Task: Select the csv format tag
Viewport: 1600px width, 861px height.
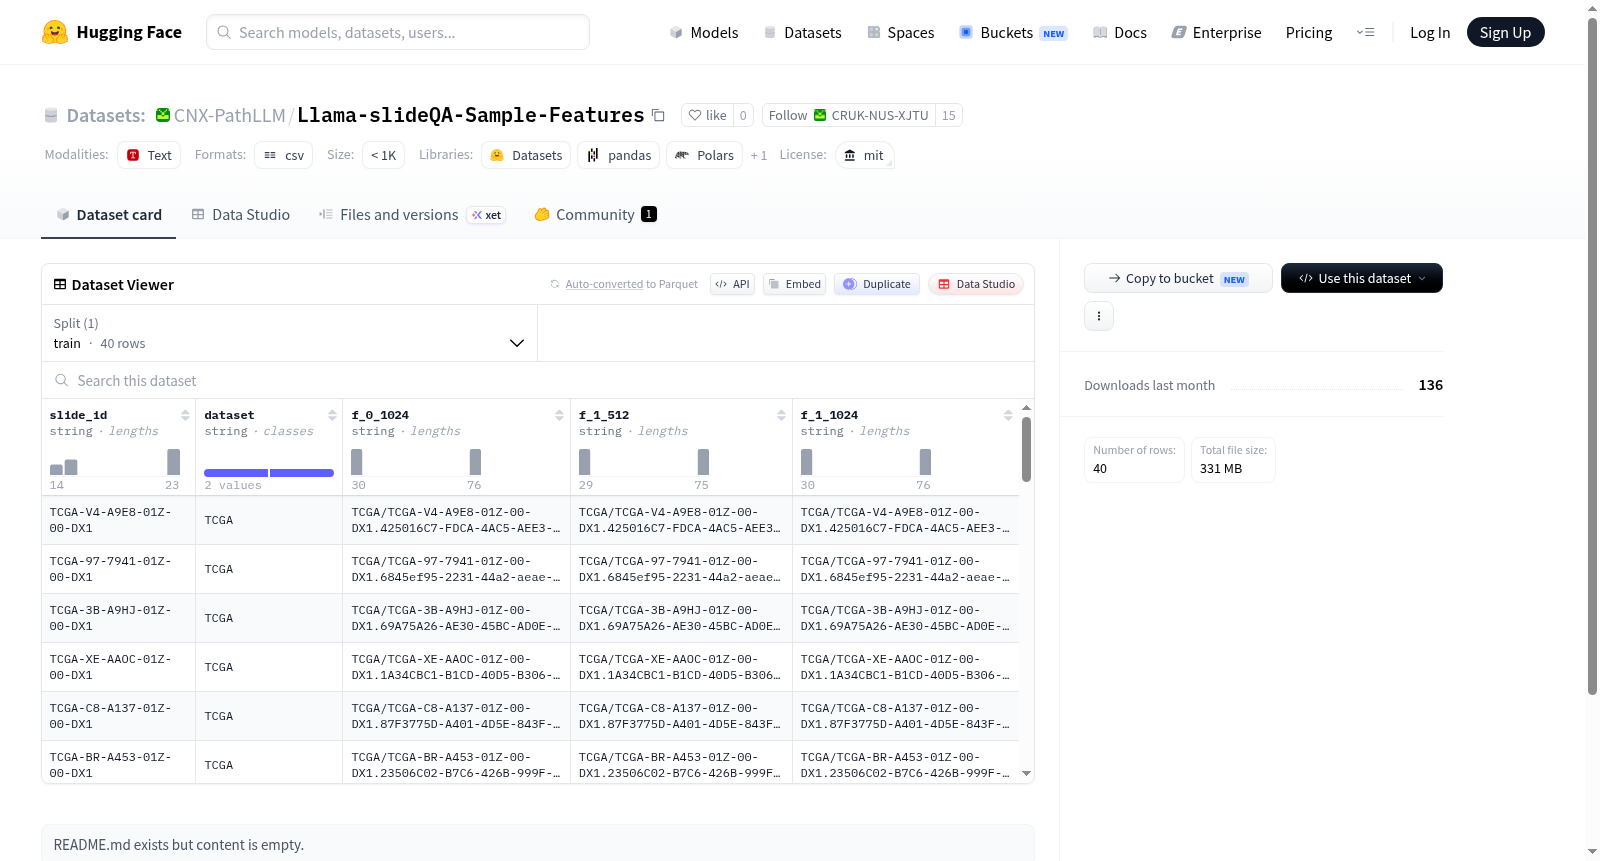Action: click(x=284, y=155)
